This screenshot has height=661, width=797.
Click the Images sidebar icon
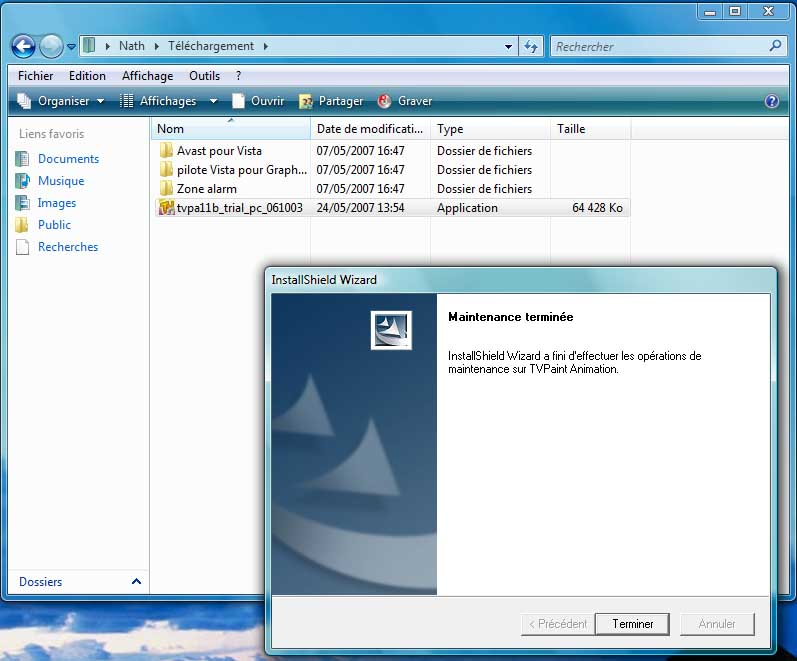(x=22, y=203)
